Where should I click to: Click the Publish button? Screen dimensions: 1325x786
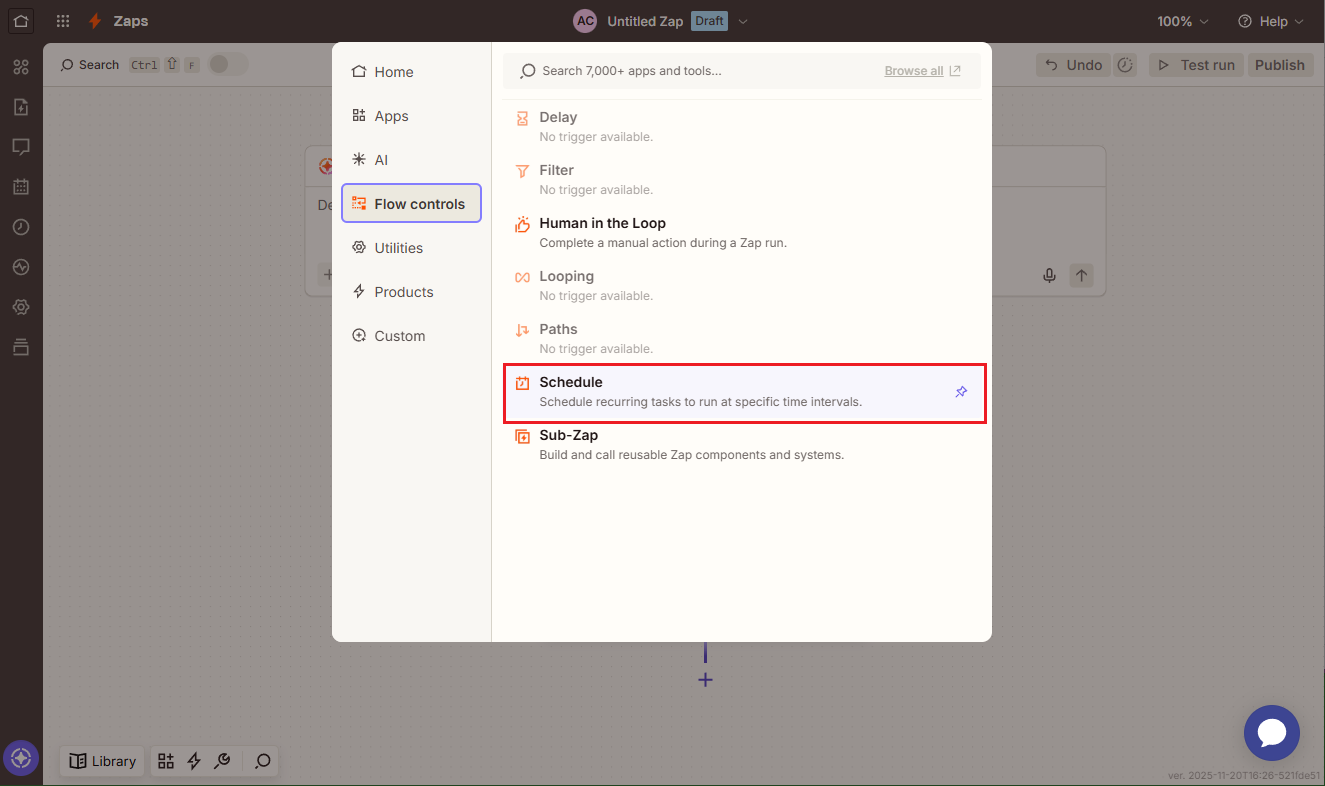click(1279, 65)
